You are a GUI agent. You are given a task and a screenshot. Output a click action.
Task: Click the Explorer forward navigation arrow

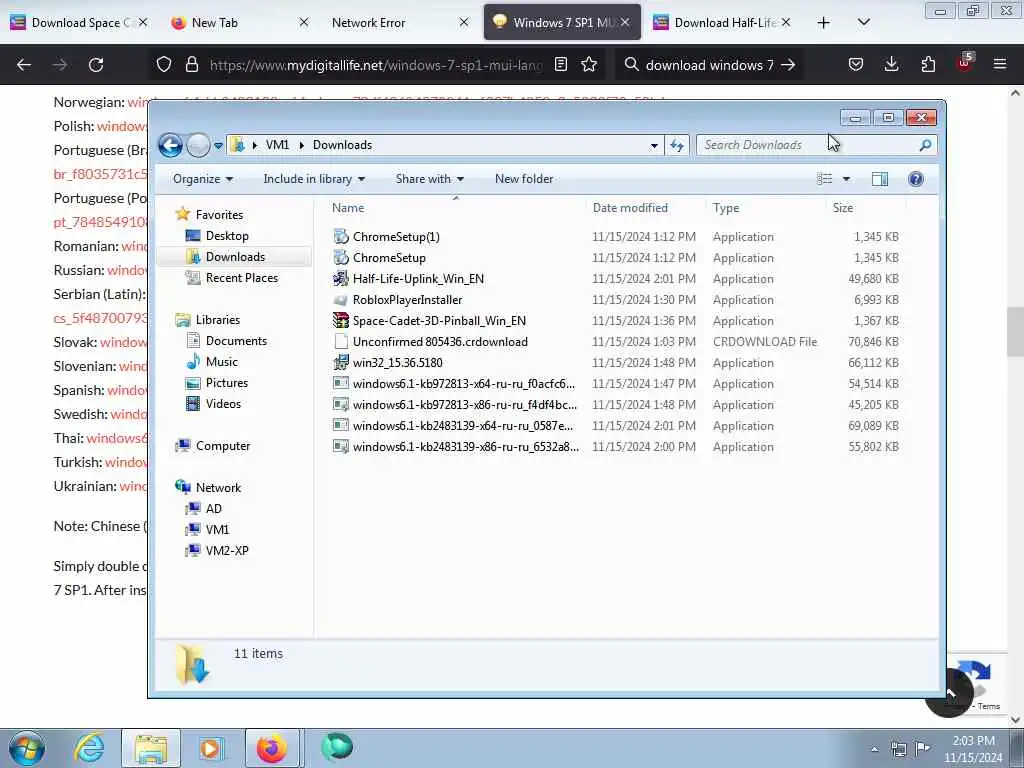point(198,145)
